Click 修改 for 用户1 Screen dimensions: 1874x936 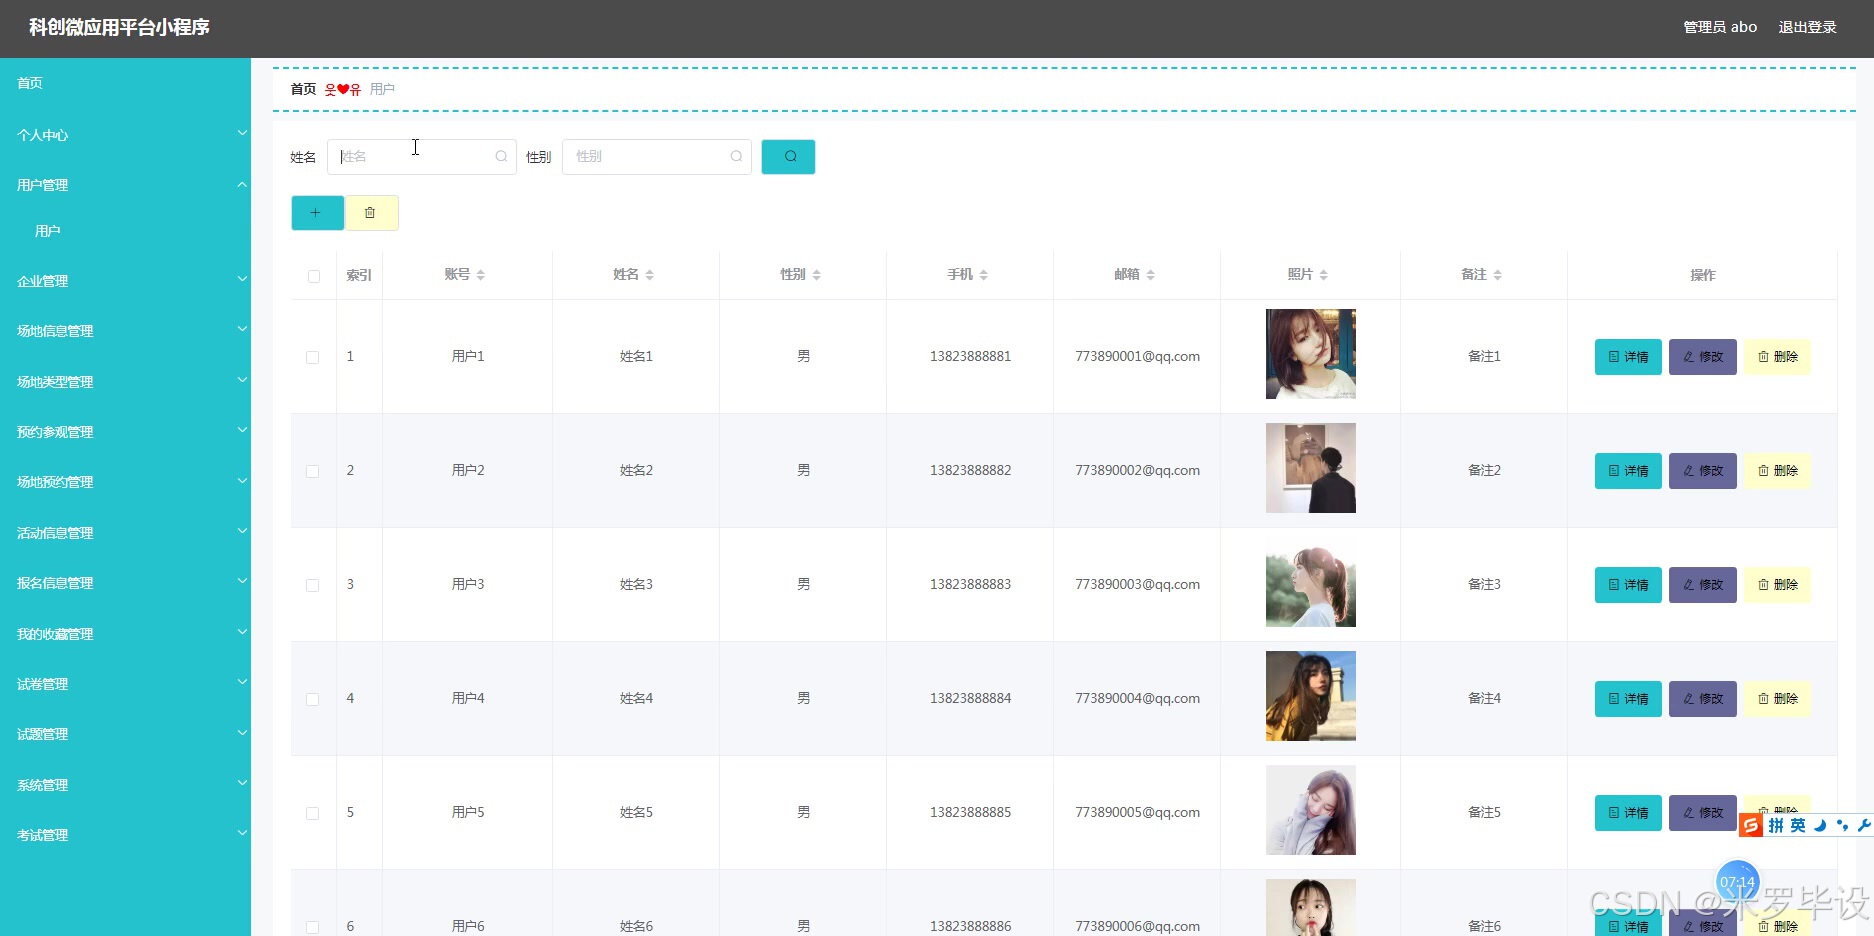1703,357
